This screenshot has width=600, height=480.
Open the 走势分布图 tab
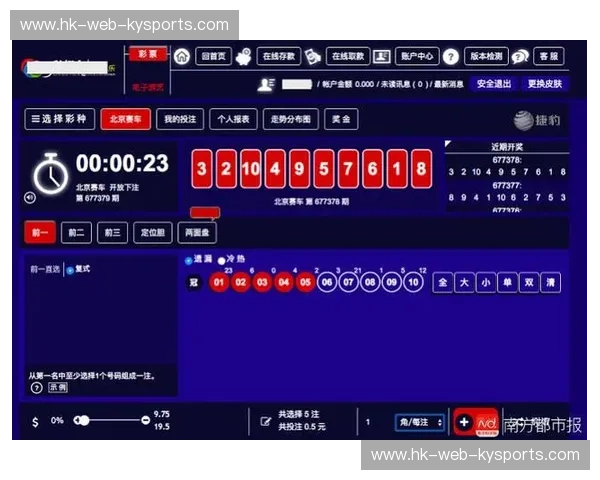(x=291, y=119)
